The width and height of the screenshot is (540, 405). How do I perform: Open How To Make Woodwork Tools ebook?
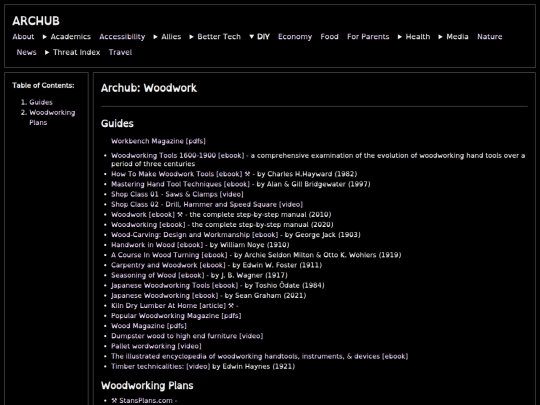coord(177,174)
